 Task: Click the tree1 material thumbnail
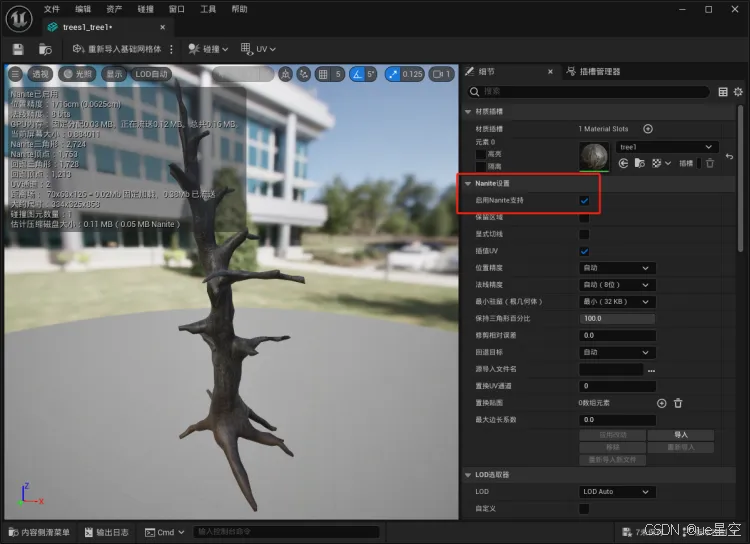pos(594,156)
